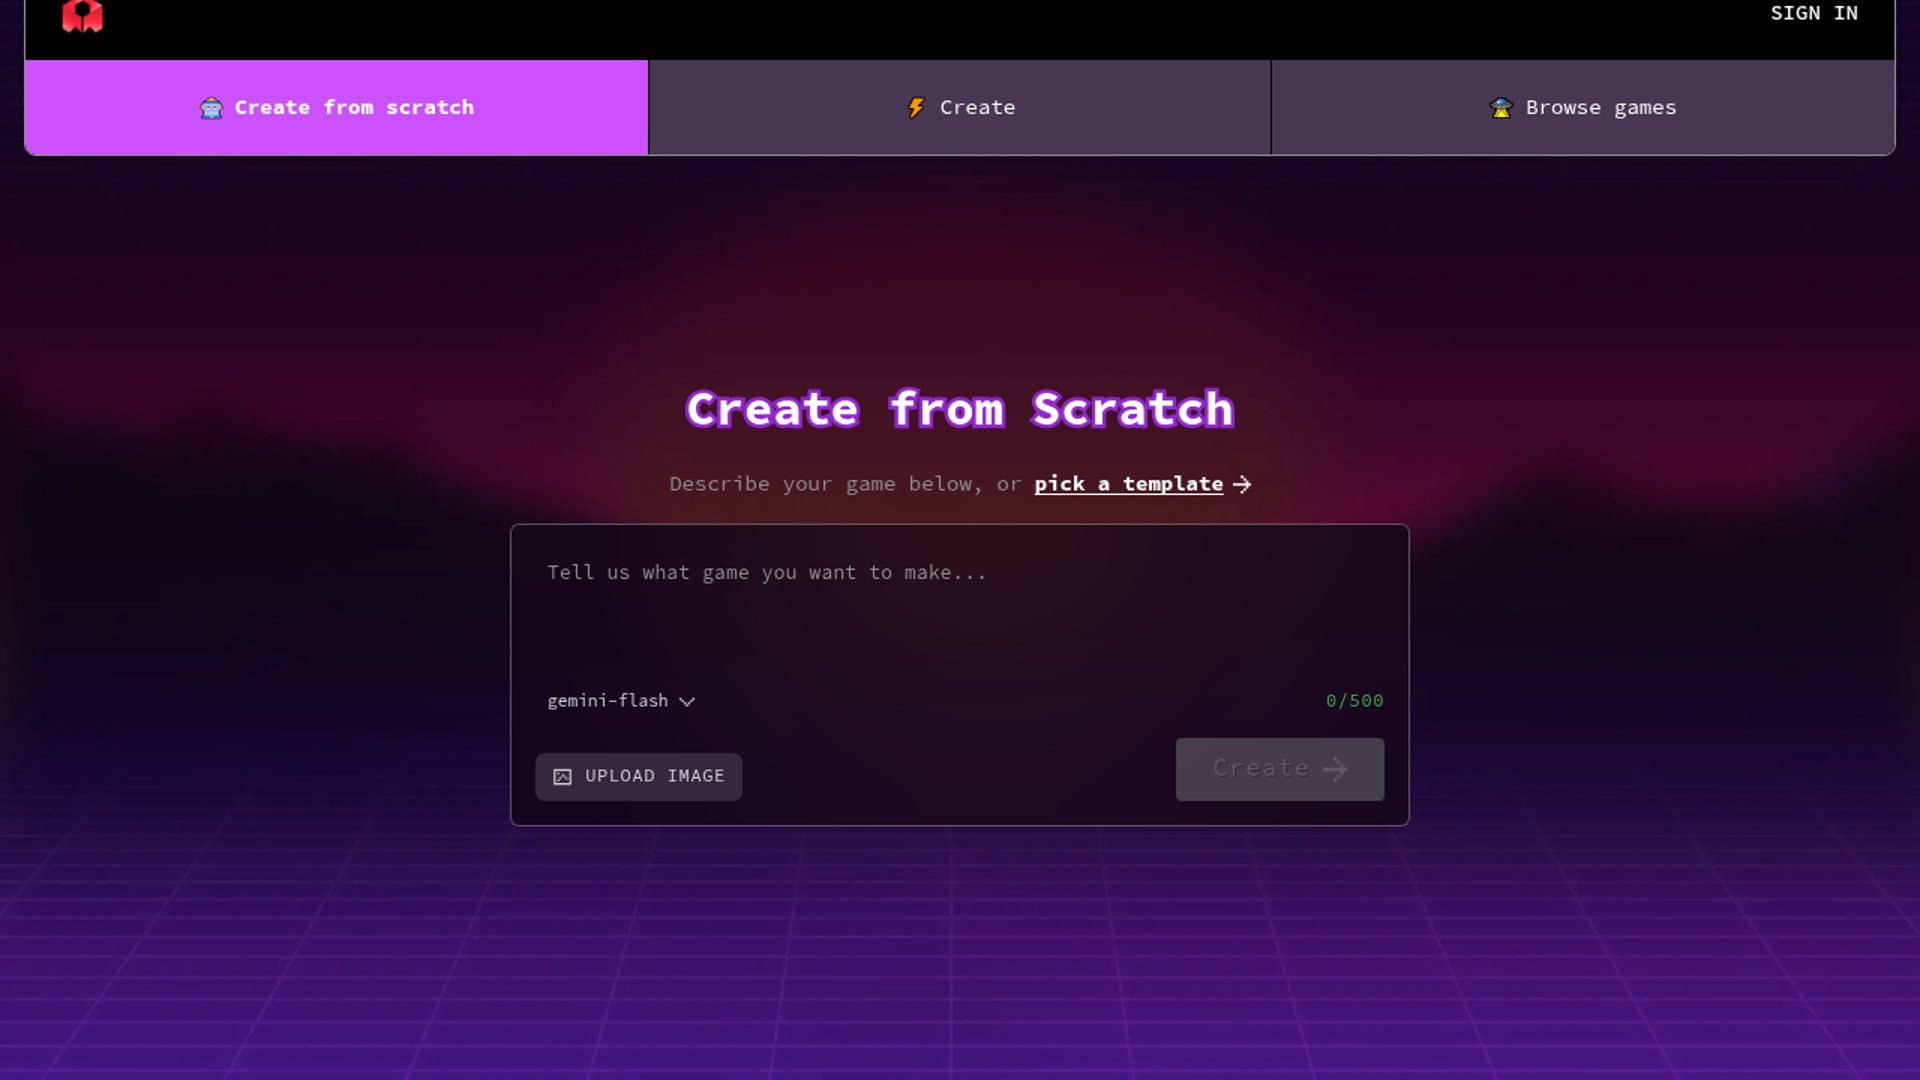Viewport: 1920px width, 1080px height.
Task: Follow the pick a template link
Action: 1128,484
